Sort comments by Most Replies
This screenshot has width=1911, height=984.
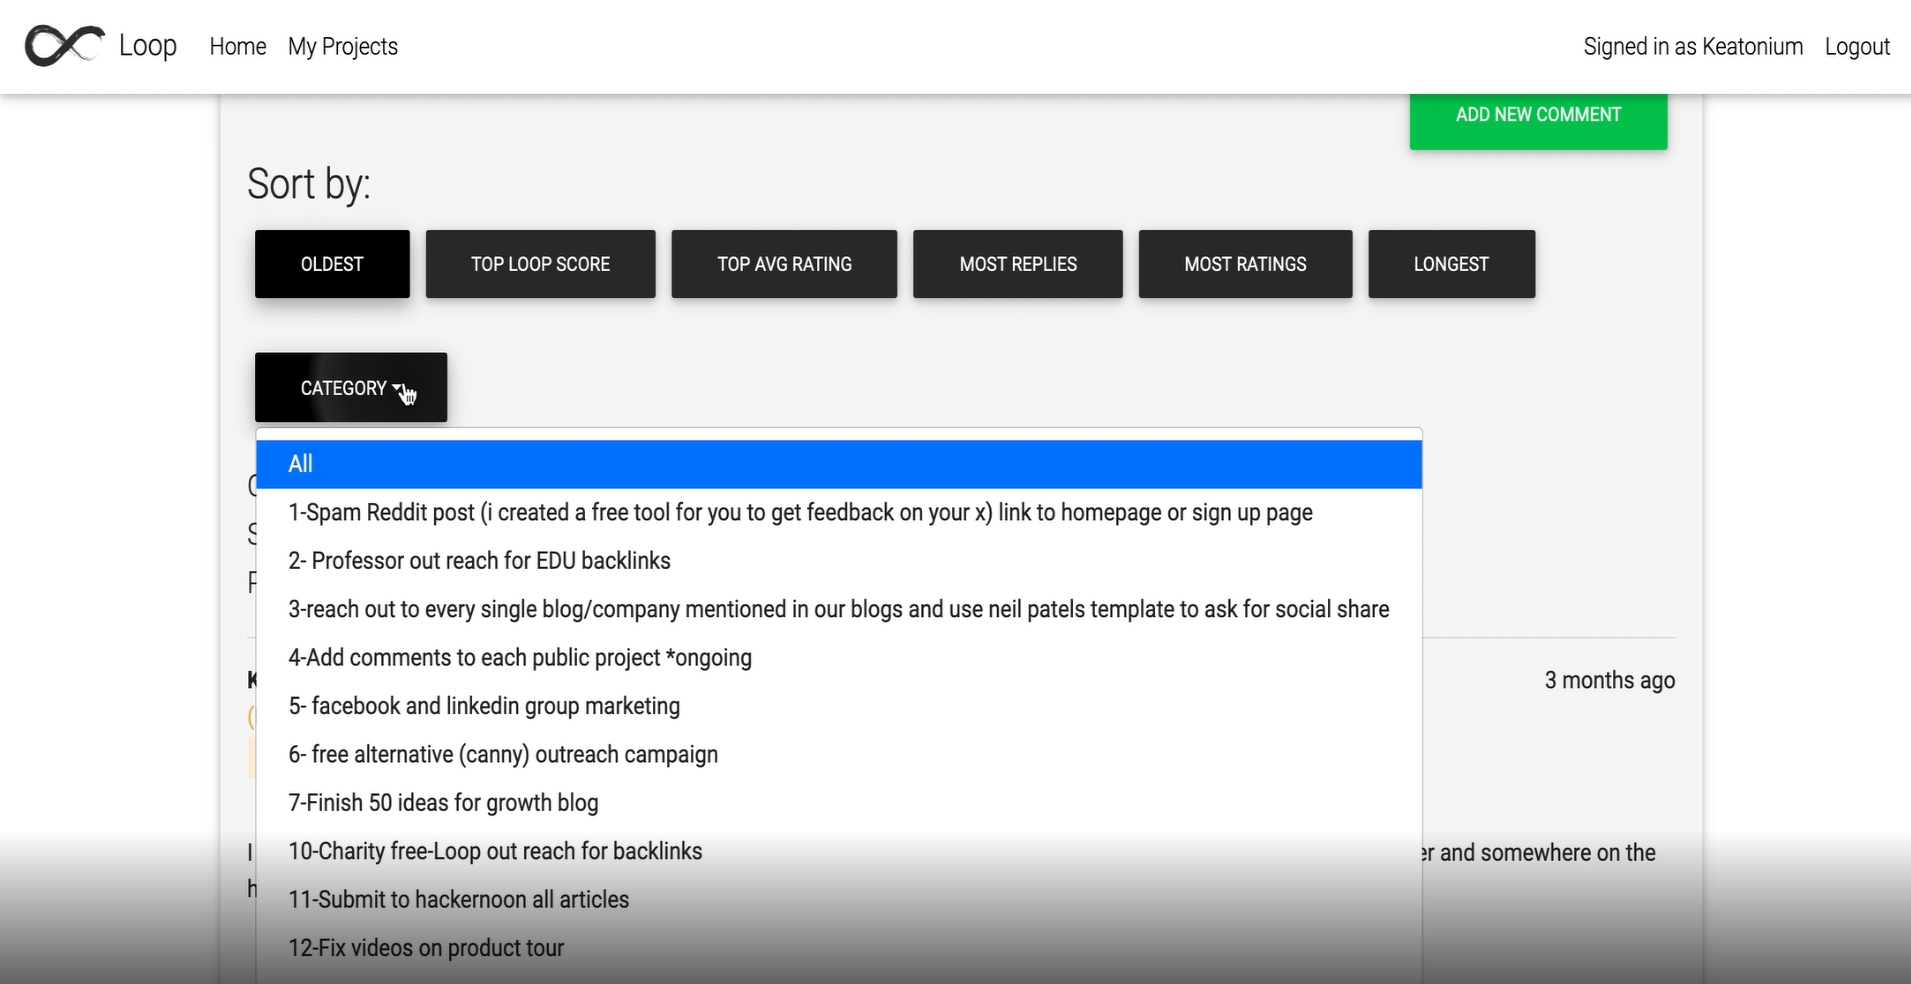click(1018, 264)
